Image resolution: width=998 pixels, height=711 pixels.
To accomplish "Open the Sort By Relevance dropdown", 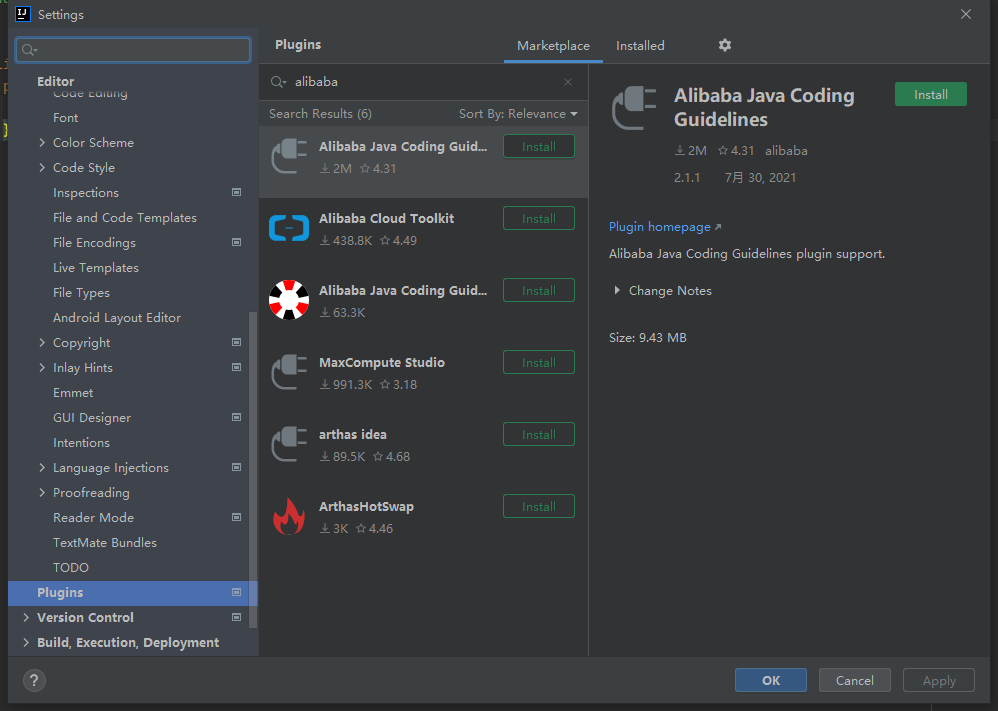I will (x=518, y=114).
